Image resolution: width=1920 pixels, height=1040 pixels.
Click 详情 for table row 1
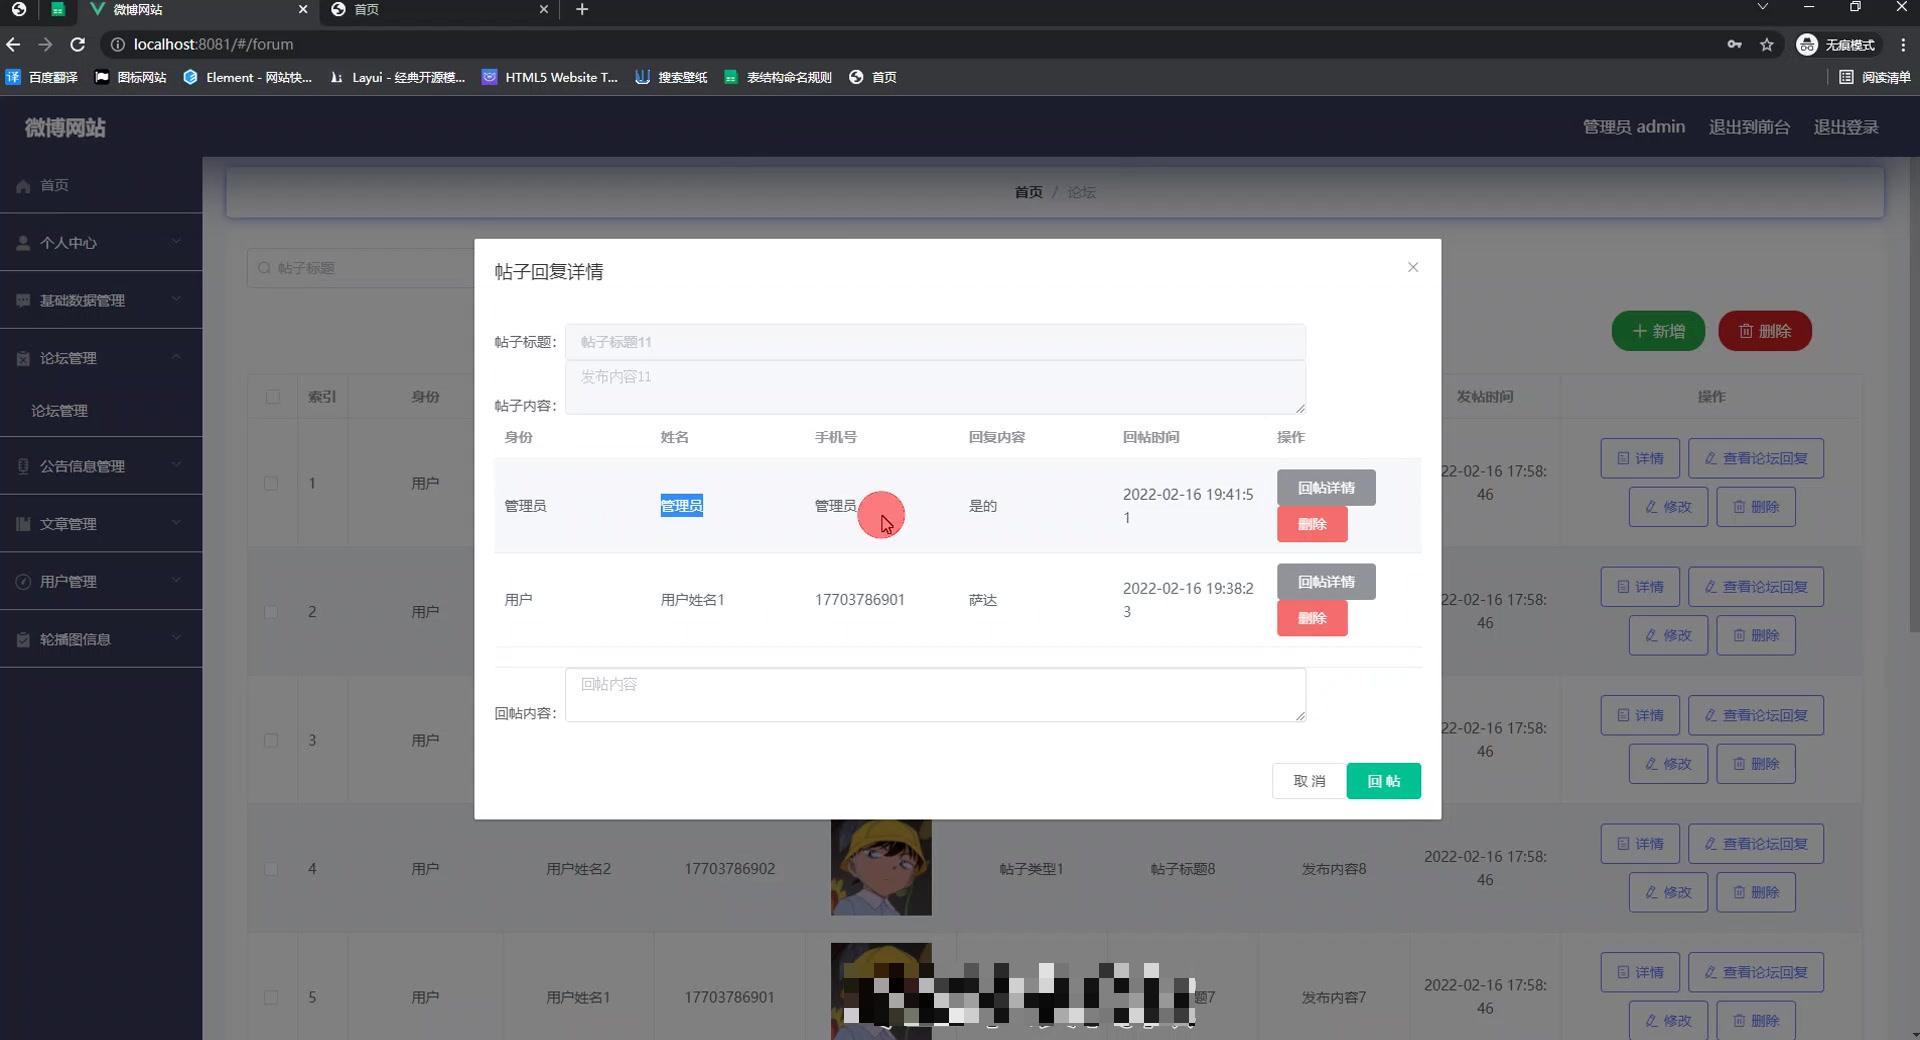[1640, 458]
